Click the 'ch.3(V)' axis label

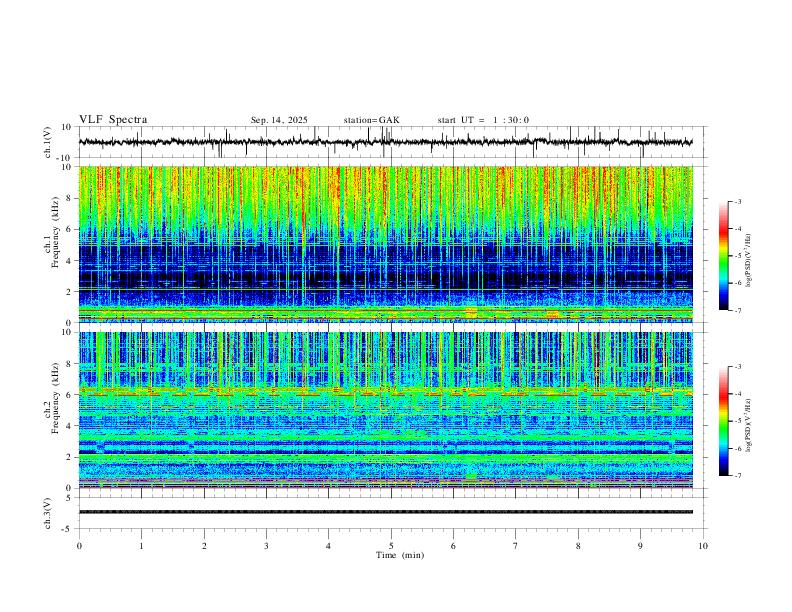pyautogui.click(x=48, y=513)
